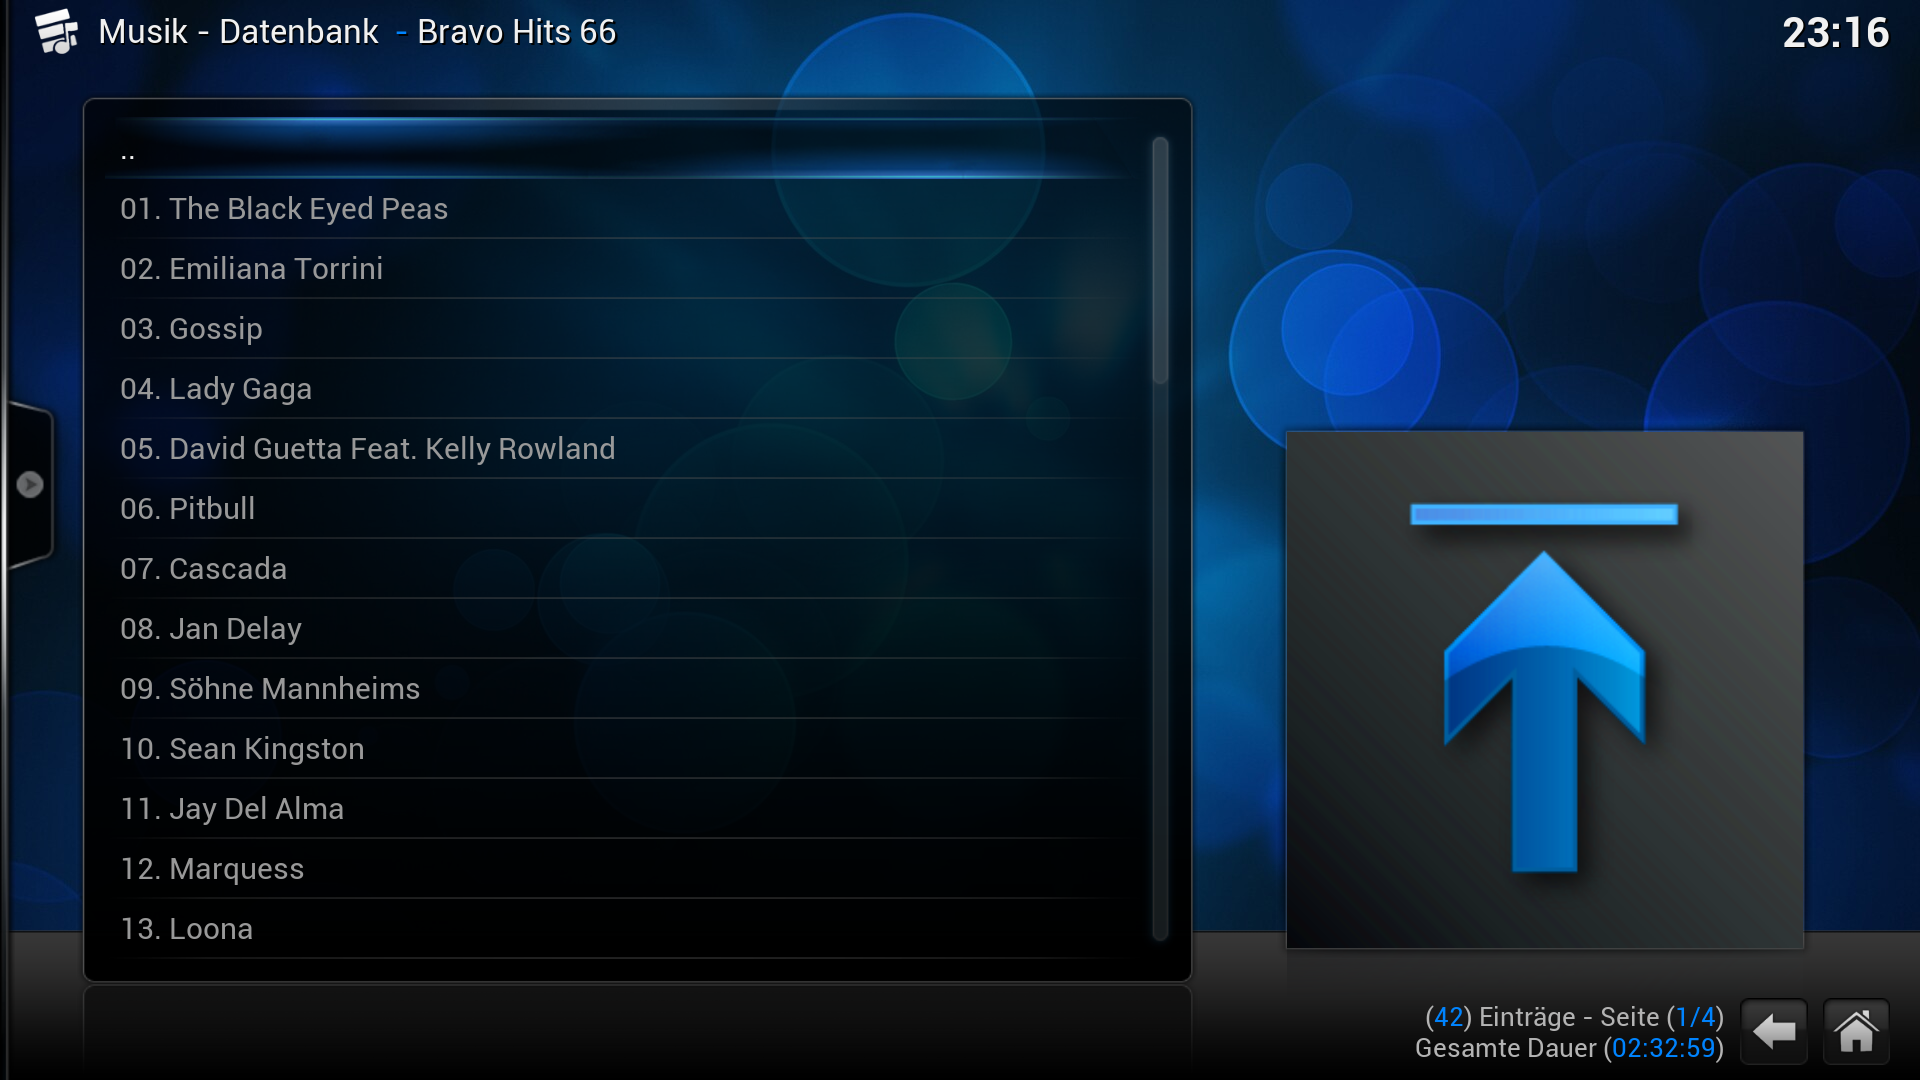Click the list scrollbar handle
The height and width of the screenshot is (1080, 1920).
point(1160,260)
